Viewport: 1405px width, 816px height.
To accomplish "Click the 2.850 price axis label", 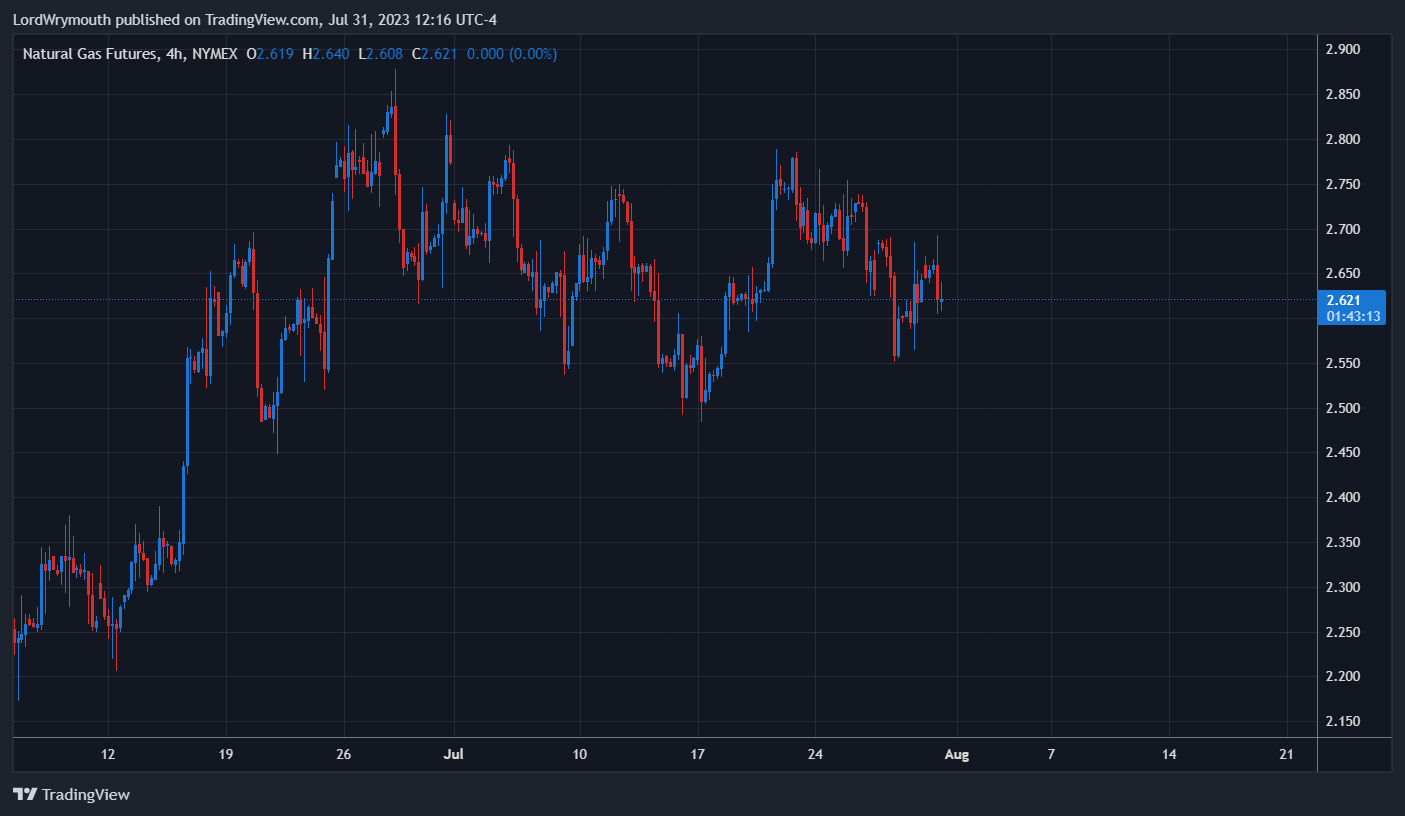I will point(1342,95).
